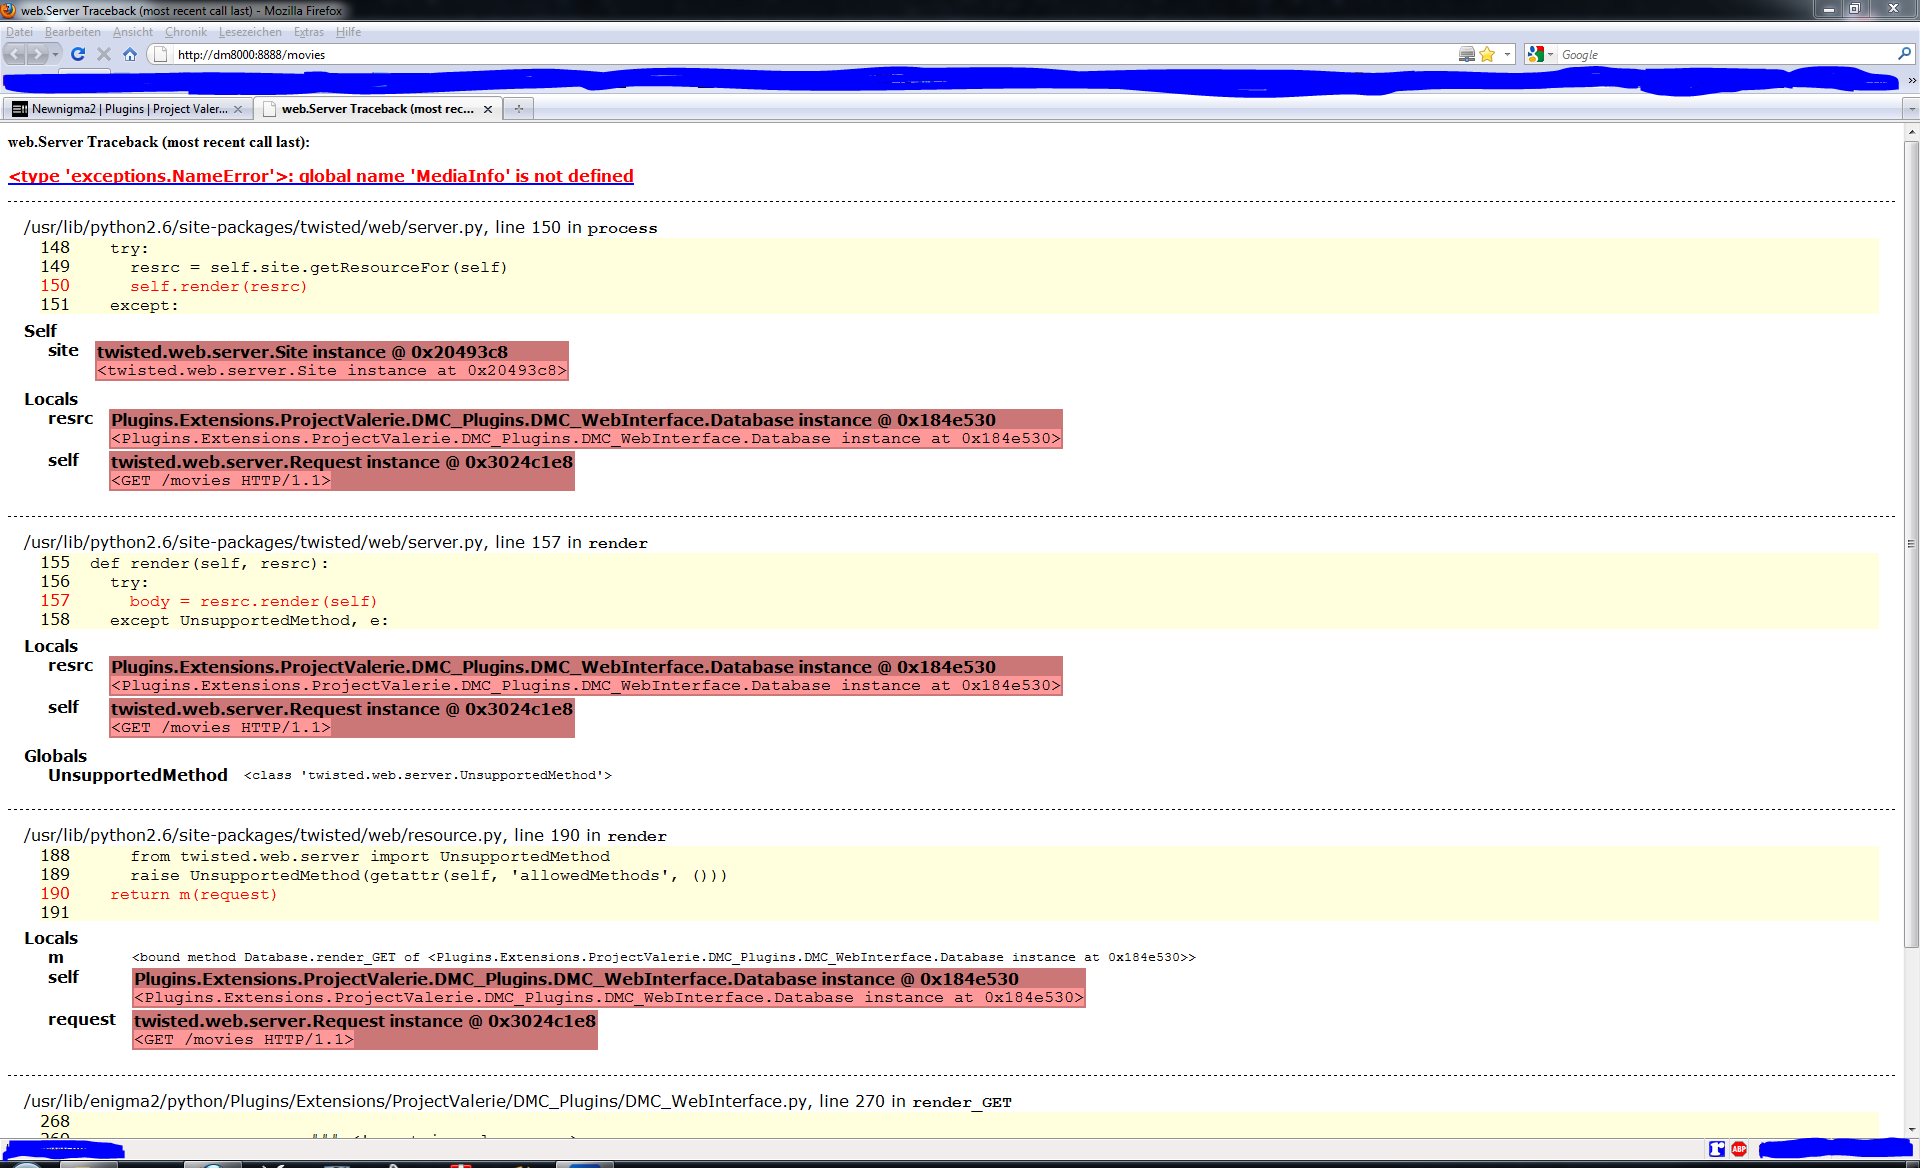Open the Google search engine dropdown
1920x1168 pixels.
(x=1541, y=54)
